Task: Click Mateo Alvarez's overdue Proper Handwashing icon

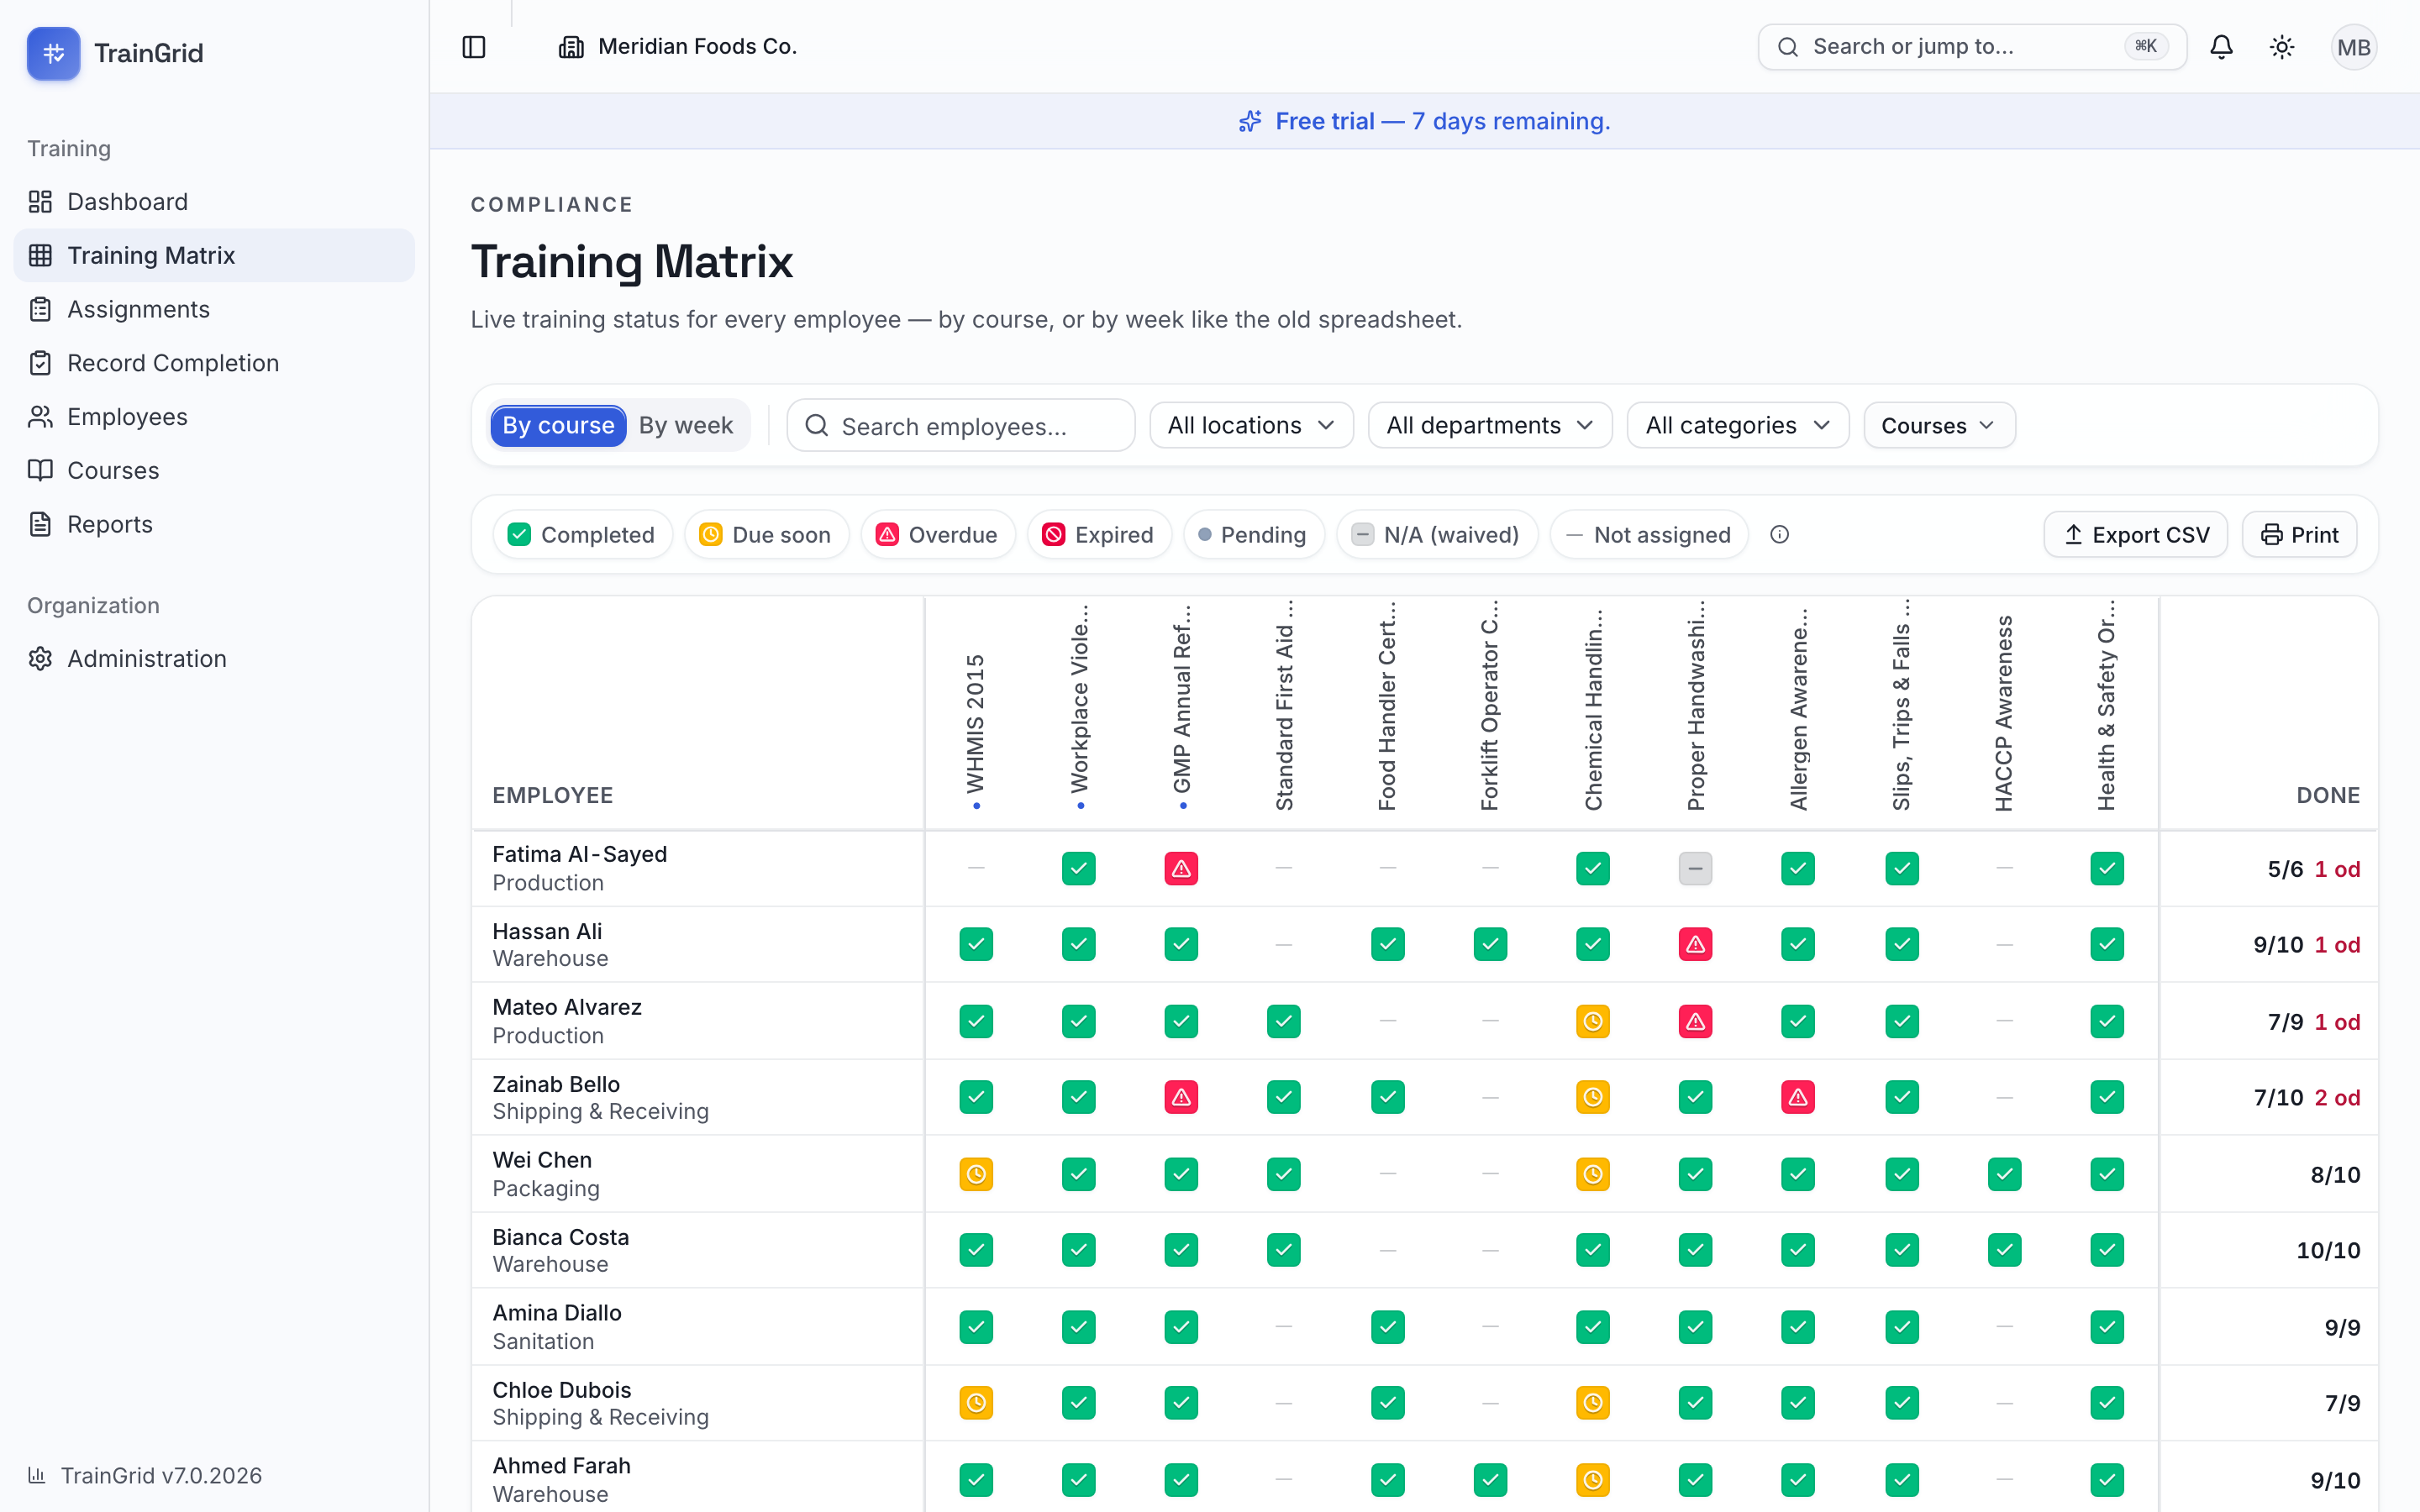Action: tap(1695, 1021)
